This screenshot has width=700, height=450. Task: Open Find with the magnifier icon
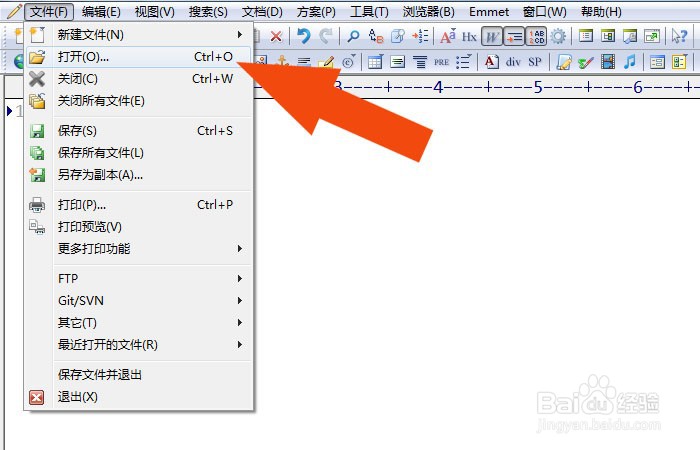click(354, 36)
